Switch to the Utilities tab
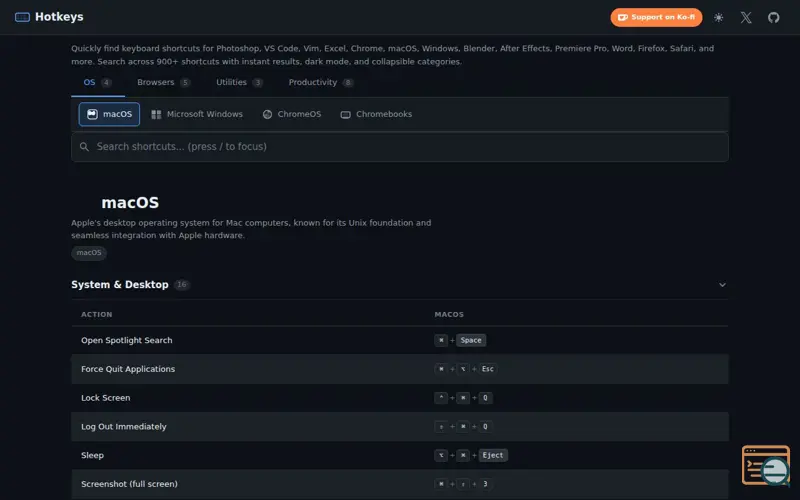Screen dimensions: 800x500 pos(239,83)
